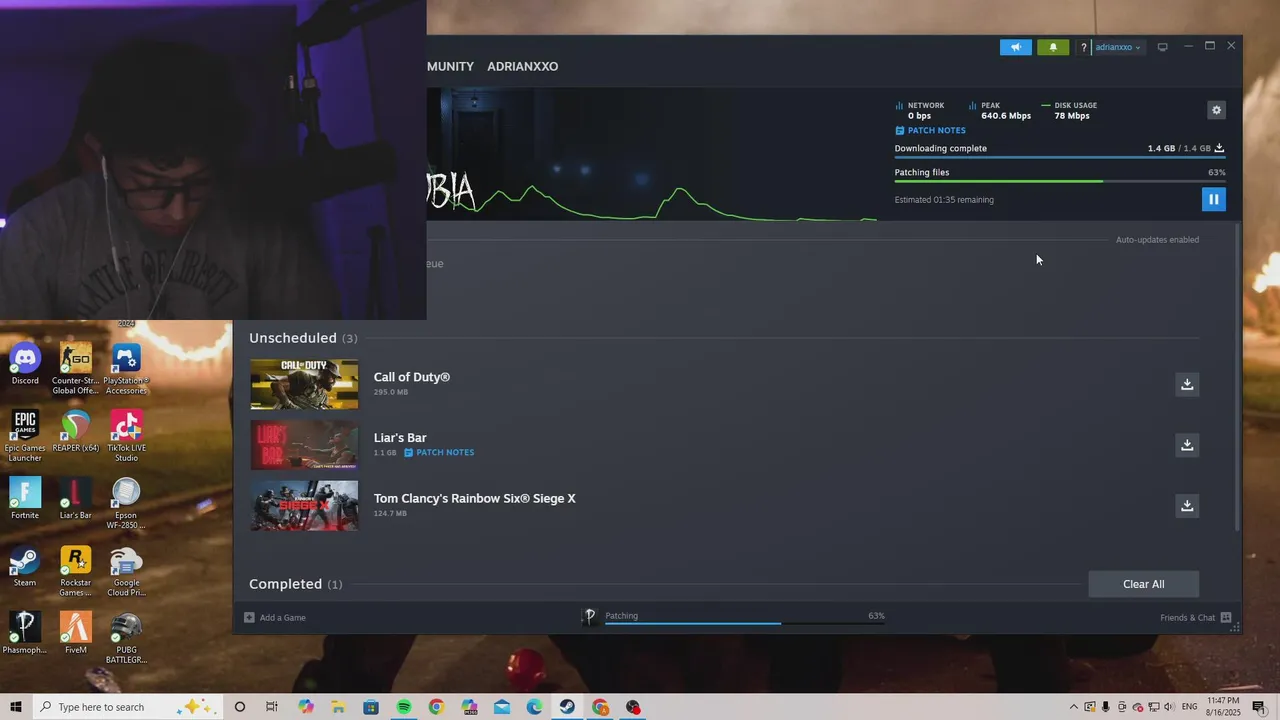The height and width of the screenshot is (720, 1280).
Task: Open Friends & Chat
Action: pyautogui.click(x=1196, y=618)
